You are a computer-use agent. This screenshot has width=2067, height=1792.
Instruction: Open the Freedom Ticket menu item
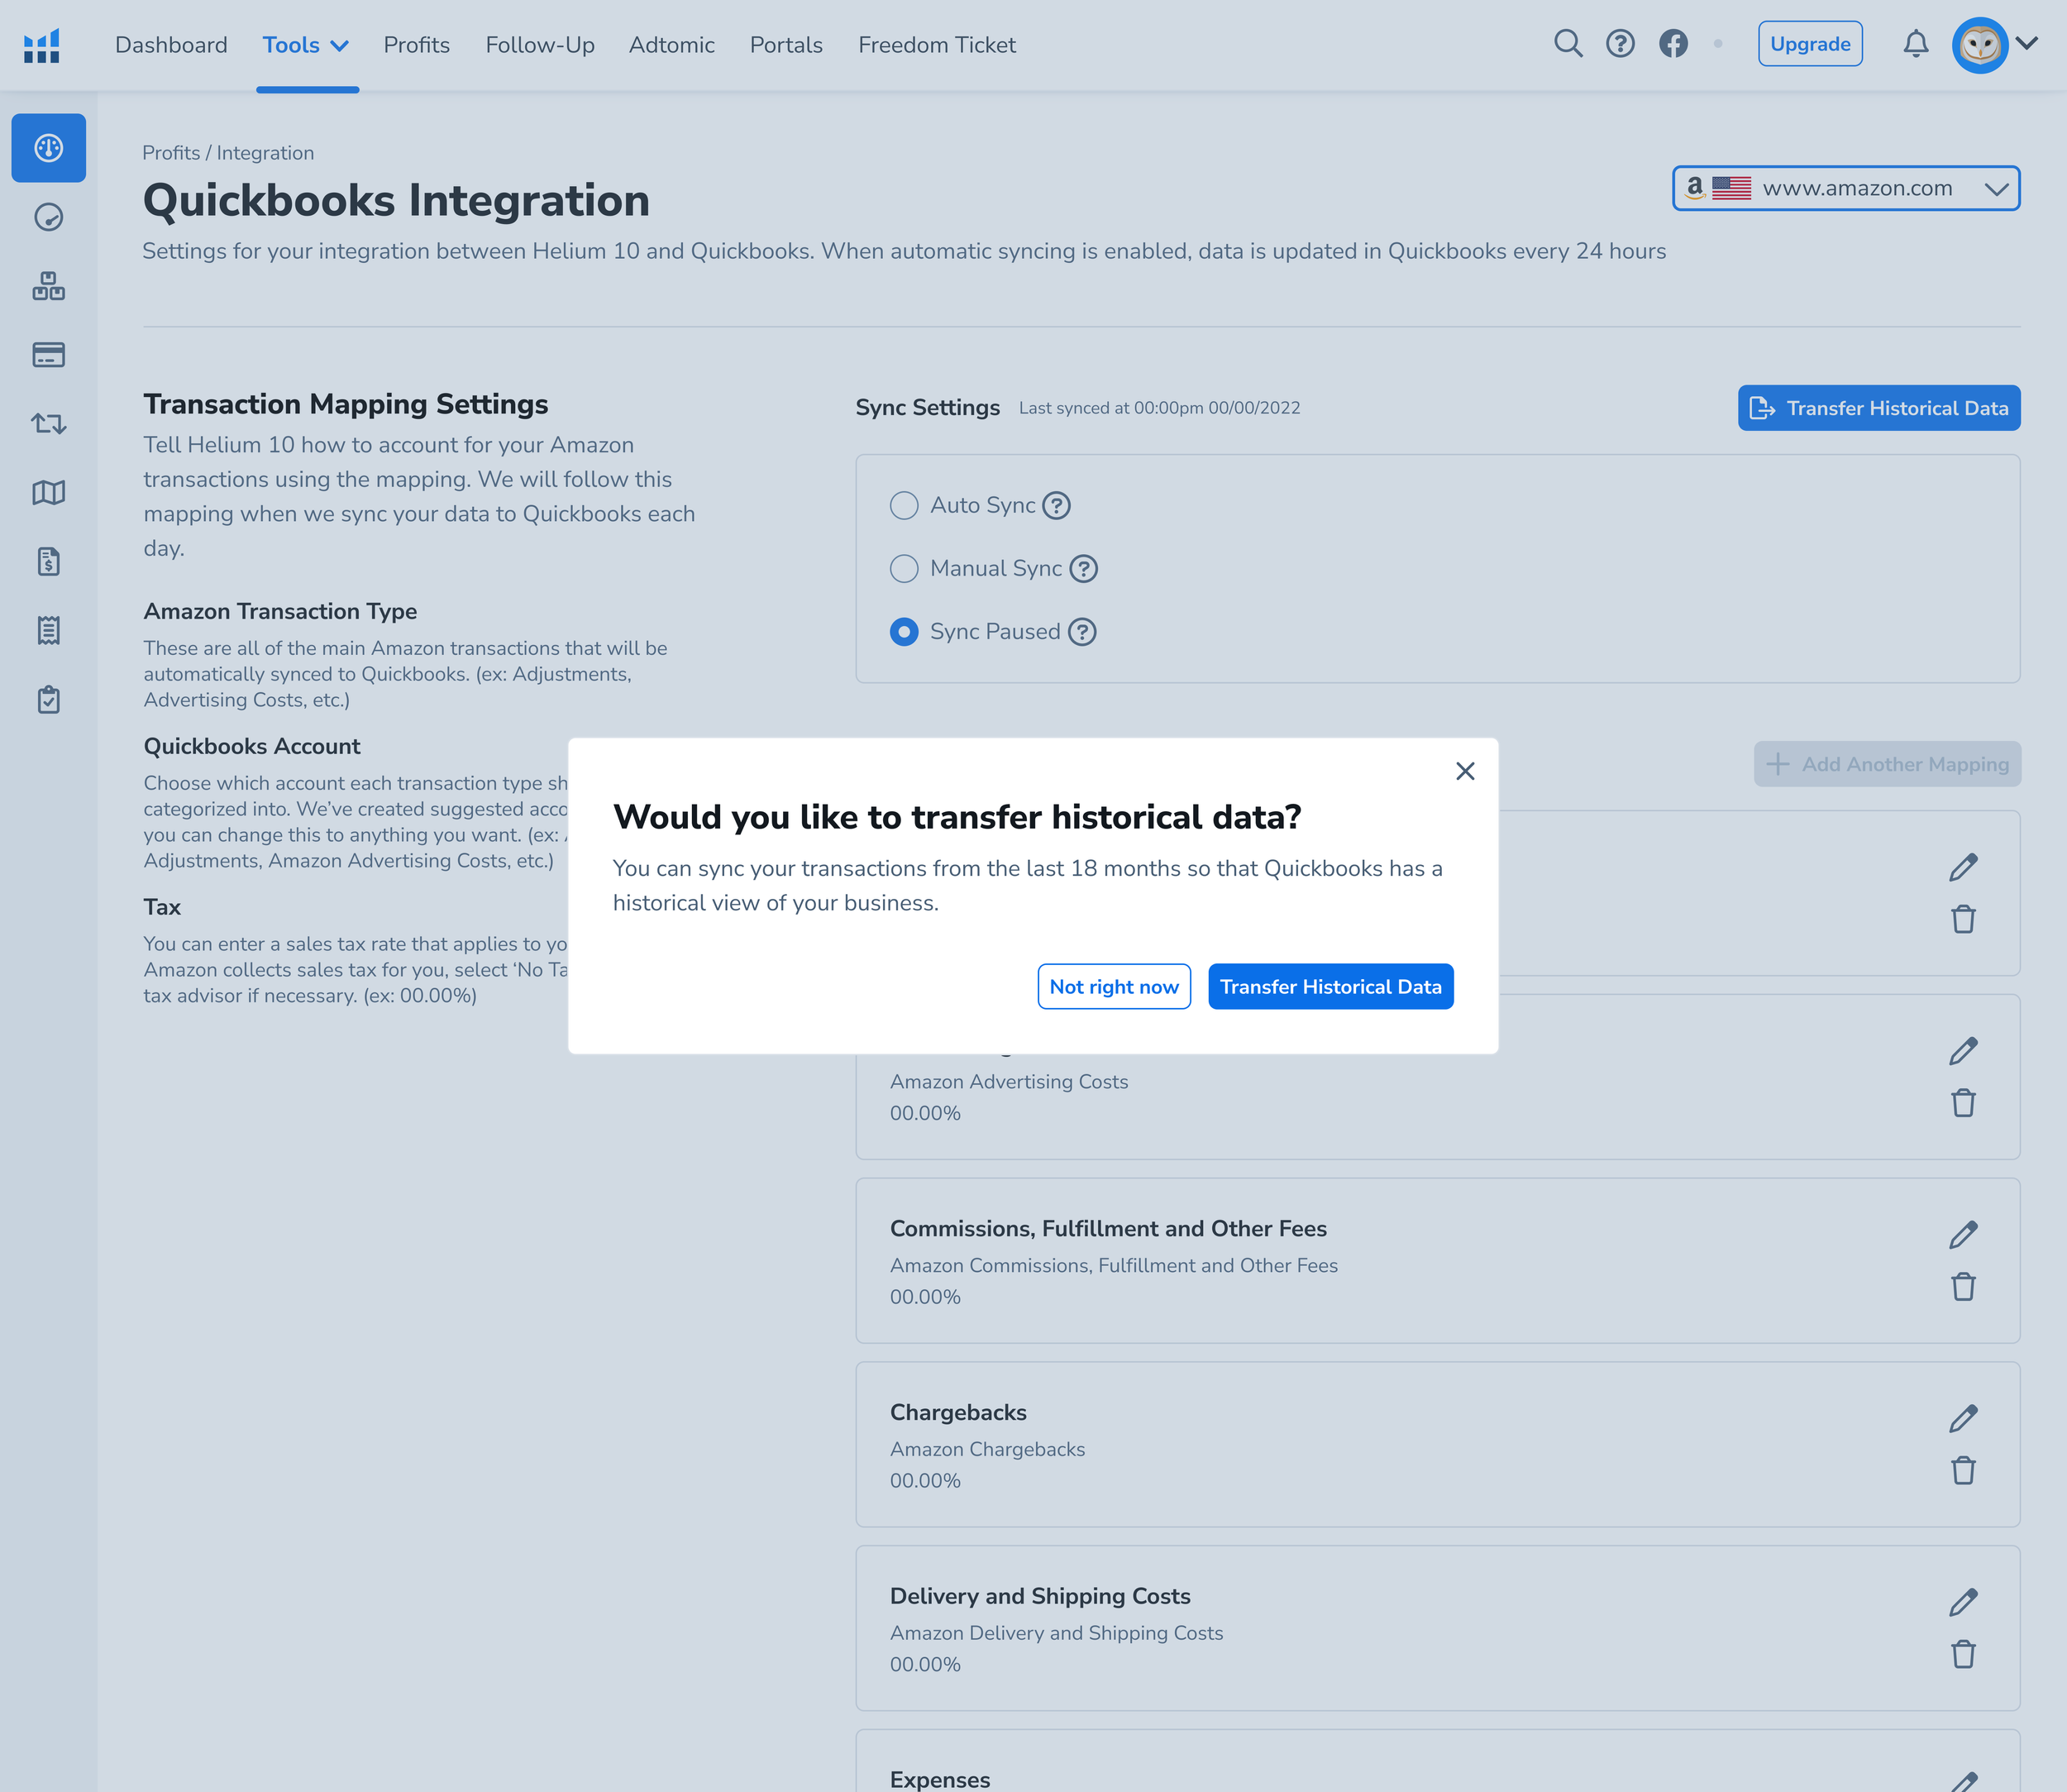[936, 45]
